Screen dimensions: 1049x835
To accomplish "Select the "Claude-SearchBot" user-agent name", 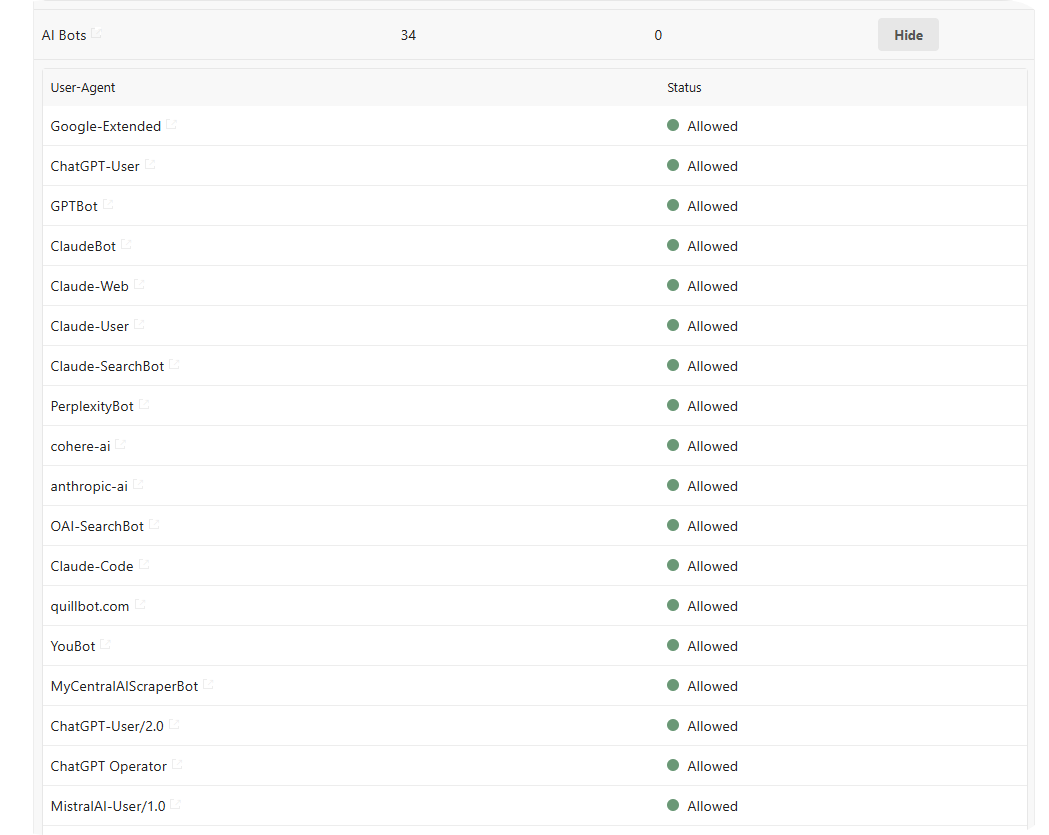I will tap(107, 367).
